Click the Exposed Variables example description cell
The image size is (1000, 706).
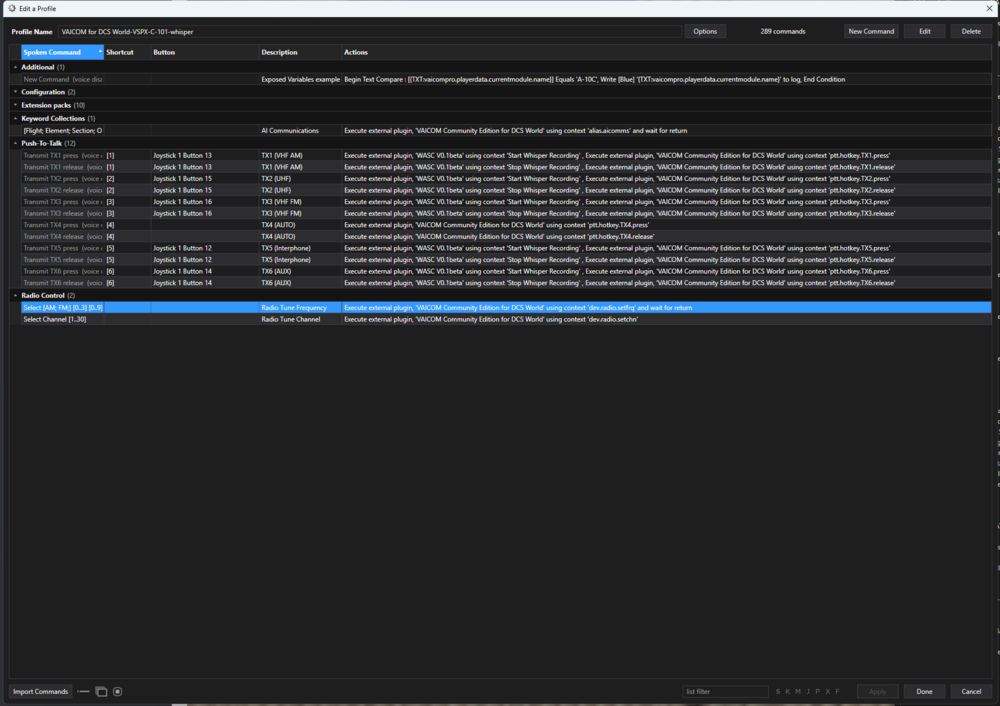click(x=300, y=80)
